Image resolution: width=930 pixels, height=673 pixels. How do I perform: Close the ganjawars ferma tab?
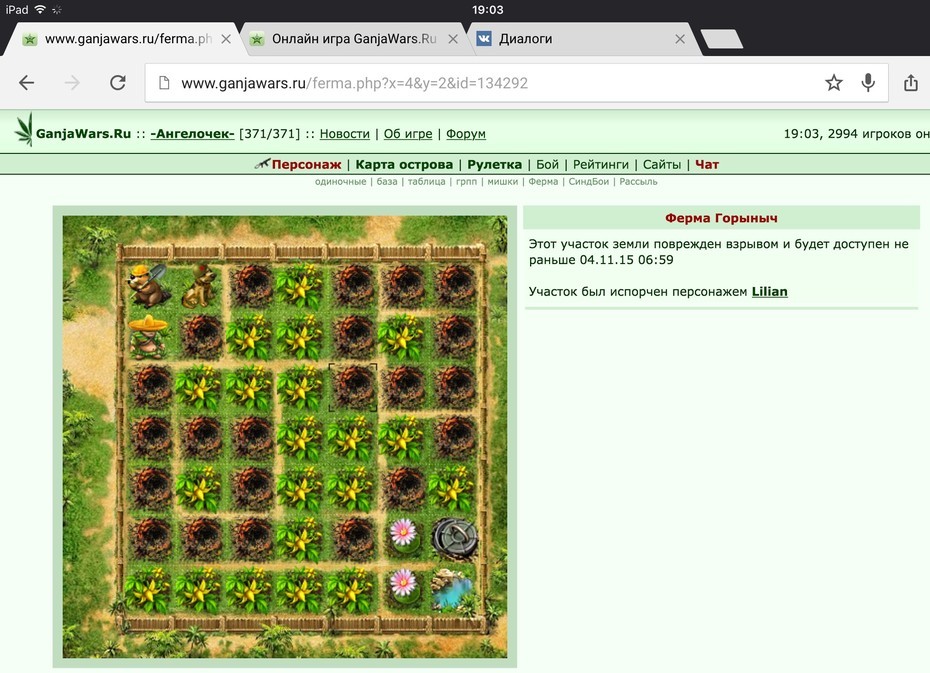(226, 39)
